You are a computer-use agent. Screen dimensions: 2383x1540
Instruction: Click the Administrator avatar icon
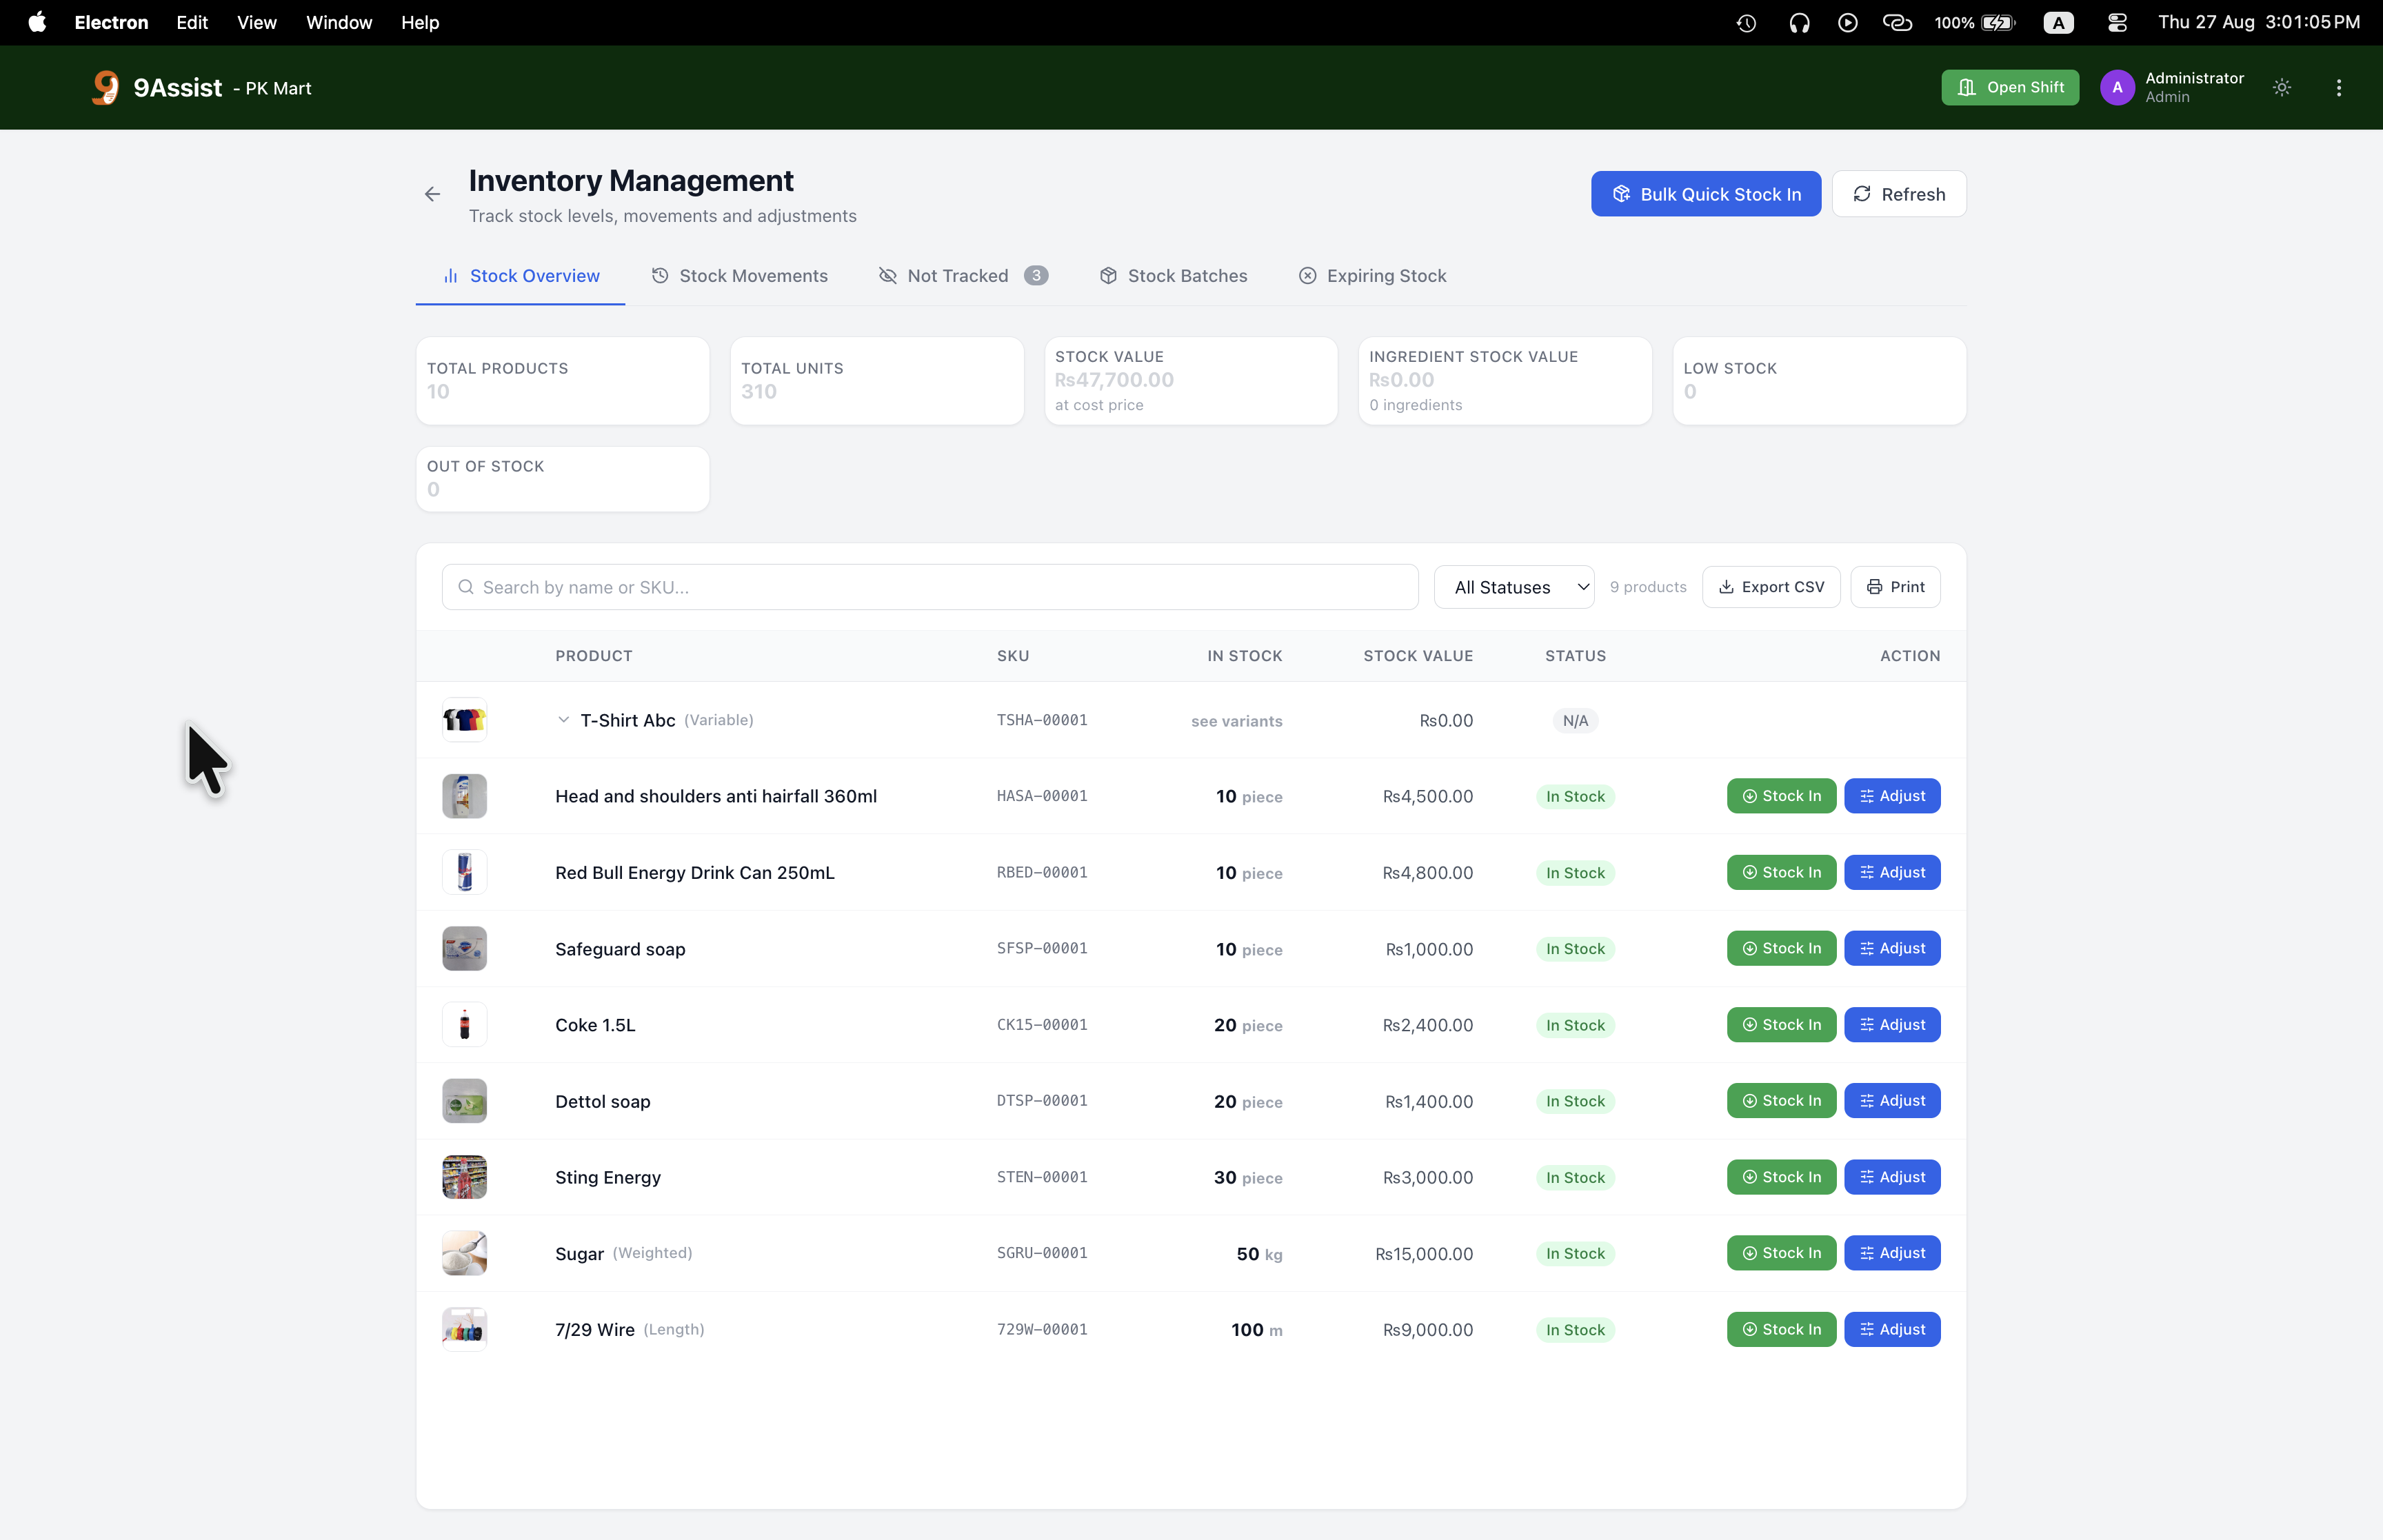pyautogui.click(x=2117, y=88)
